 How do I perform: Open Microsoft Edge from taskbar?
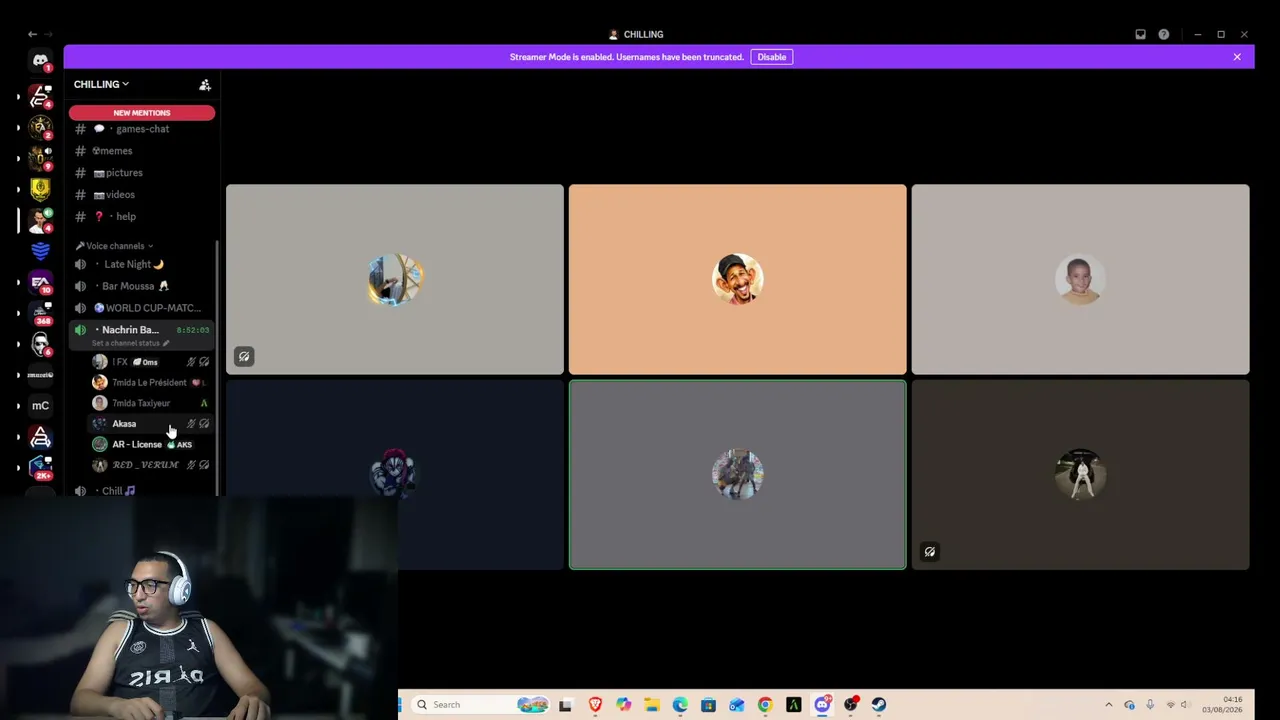point(680,705)
